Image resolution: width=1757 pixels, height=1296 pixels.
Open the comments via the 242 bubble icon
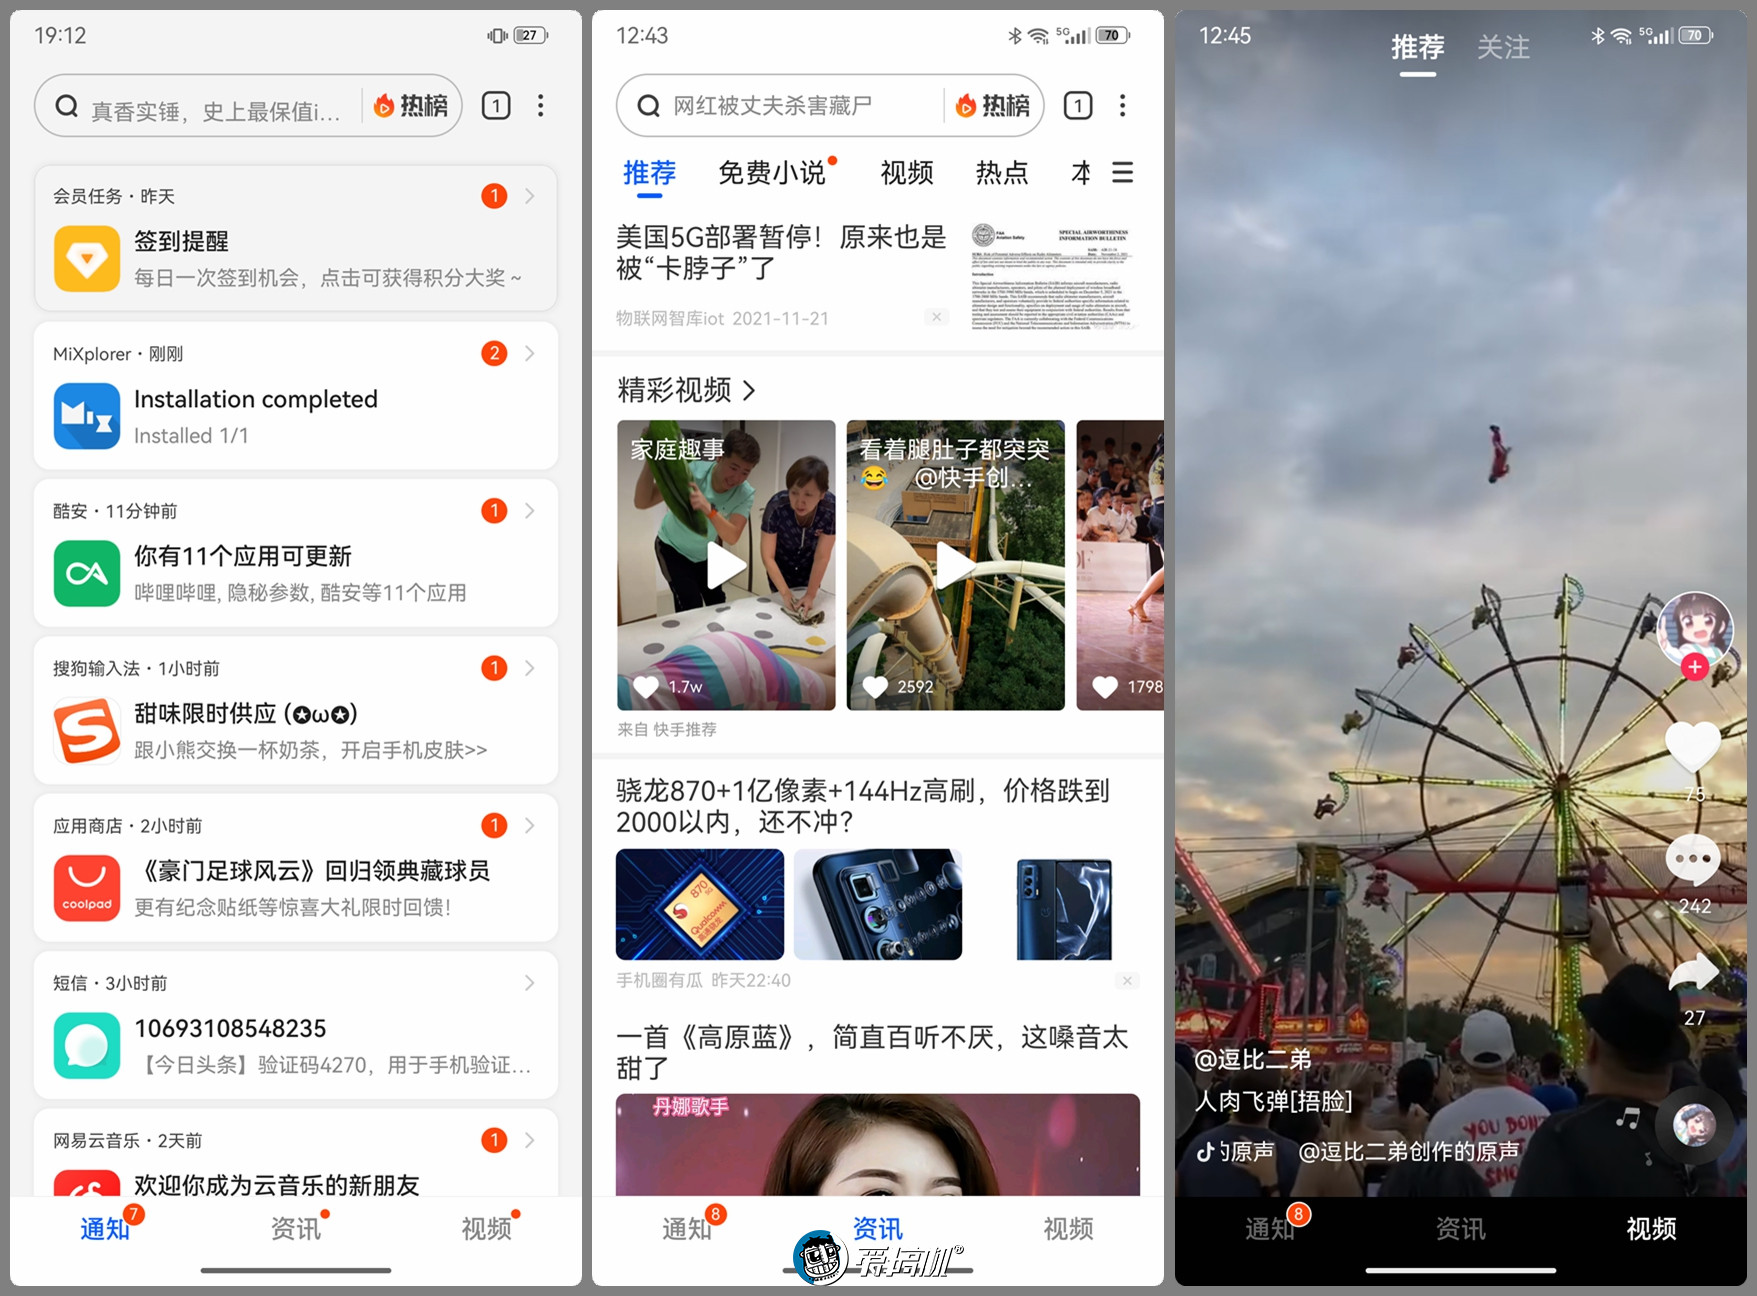[1693, 859]
